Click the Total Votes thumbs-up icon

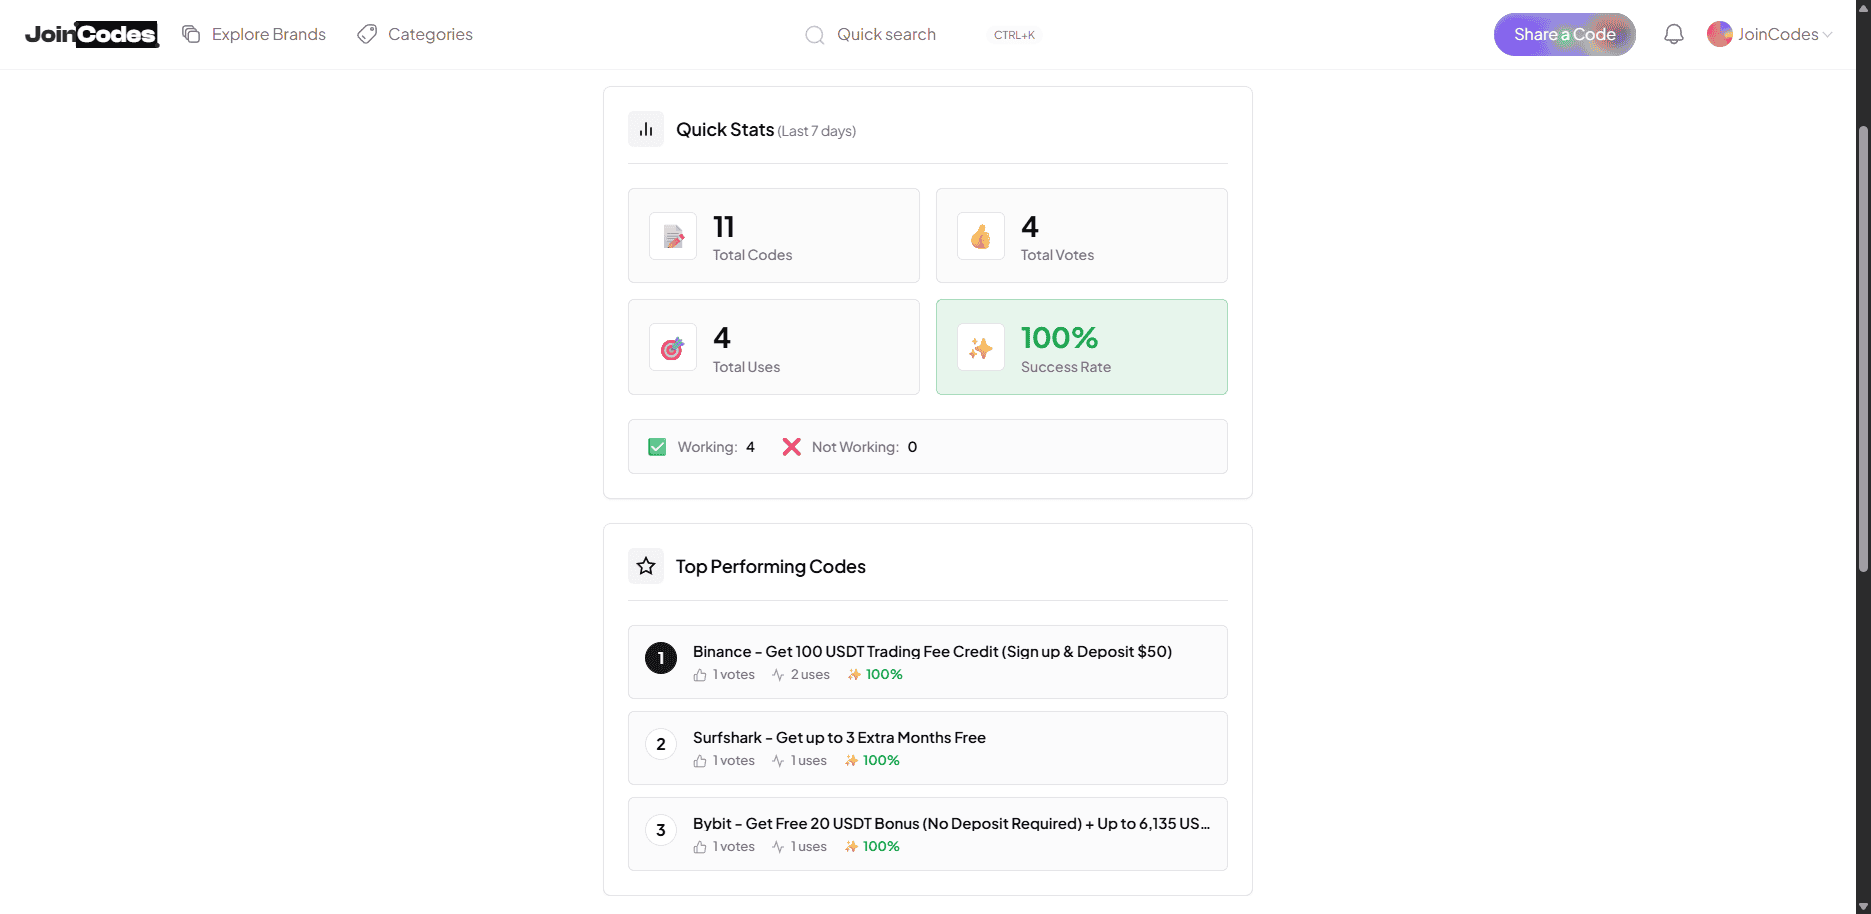[x=981, y=237]
